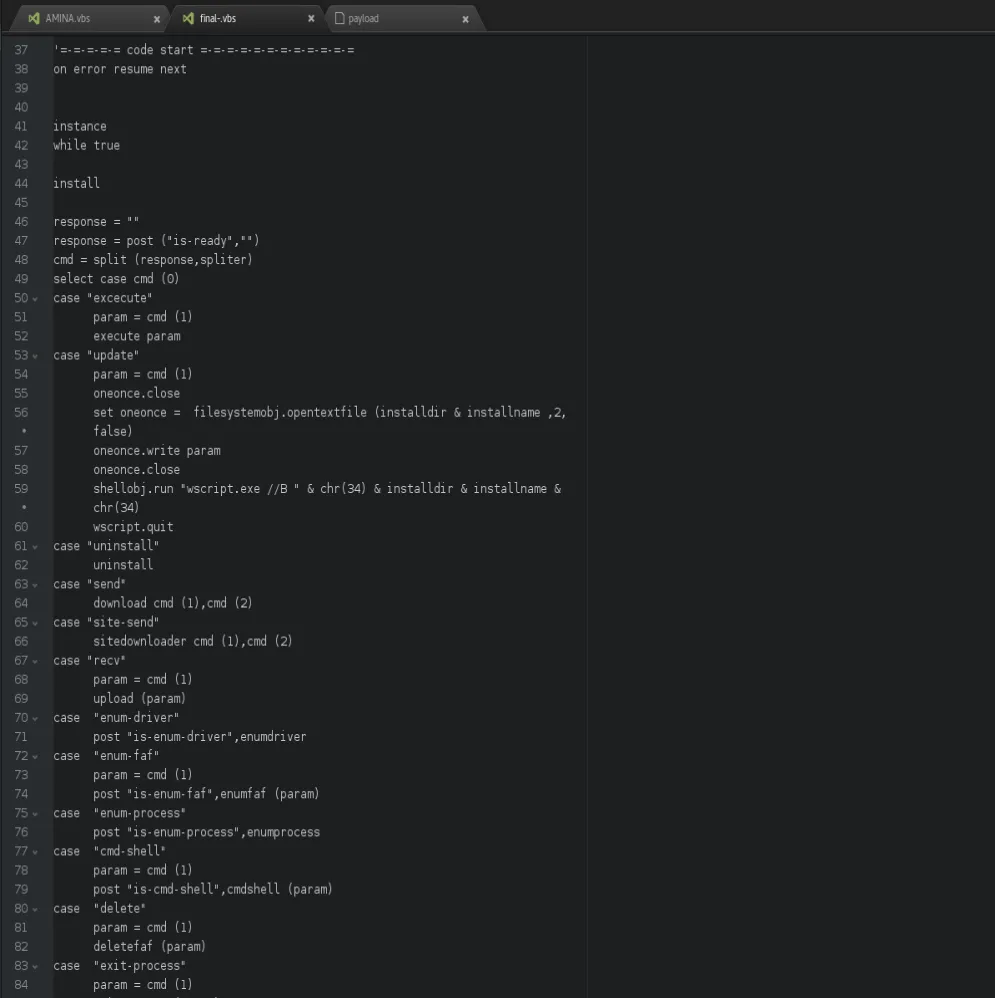The height and width of the screenshot is (998, 995).
Task: Collapse the fold arrow at line 77
Action: [35, 852]
